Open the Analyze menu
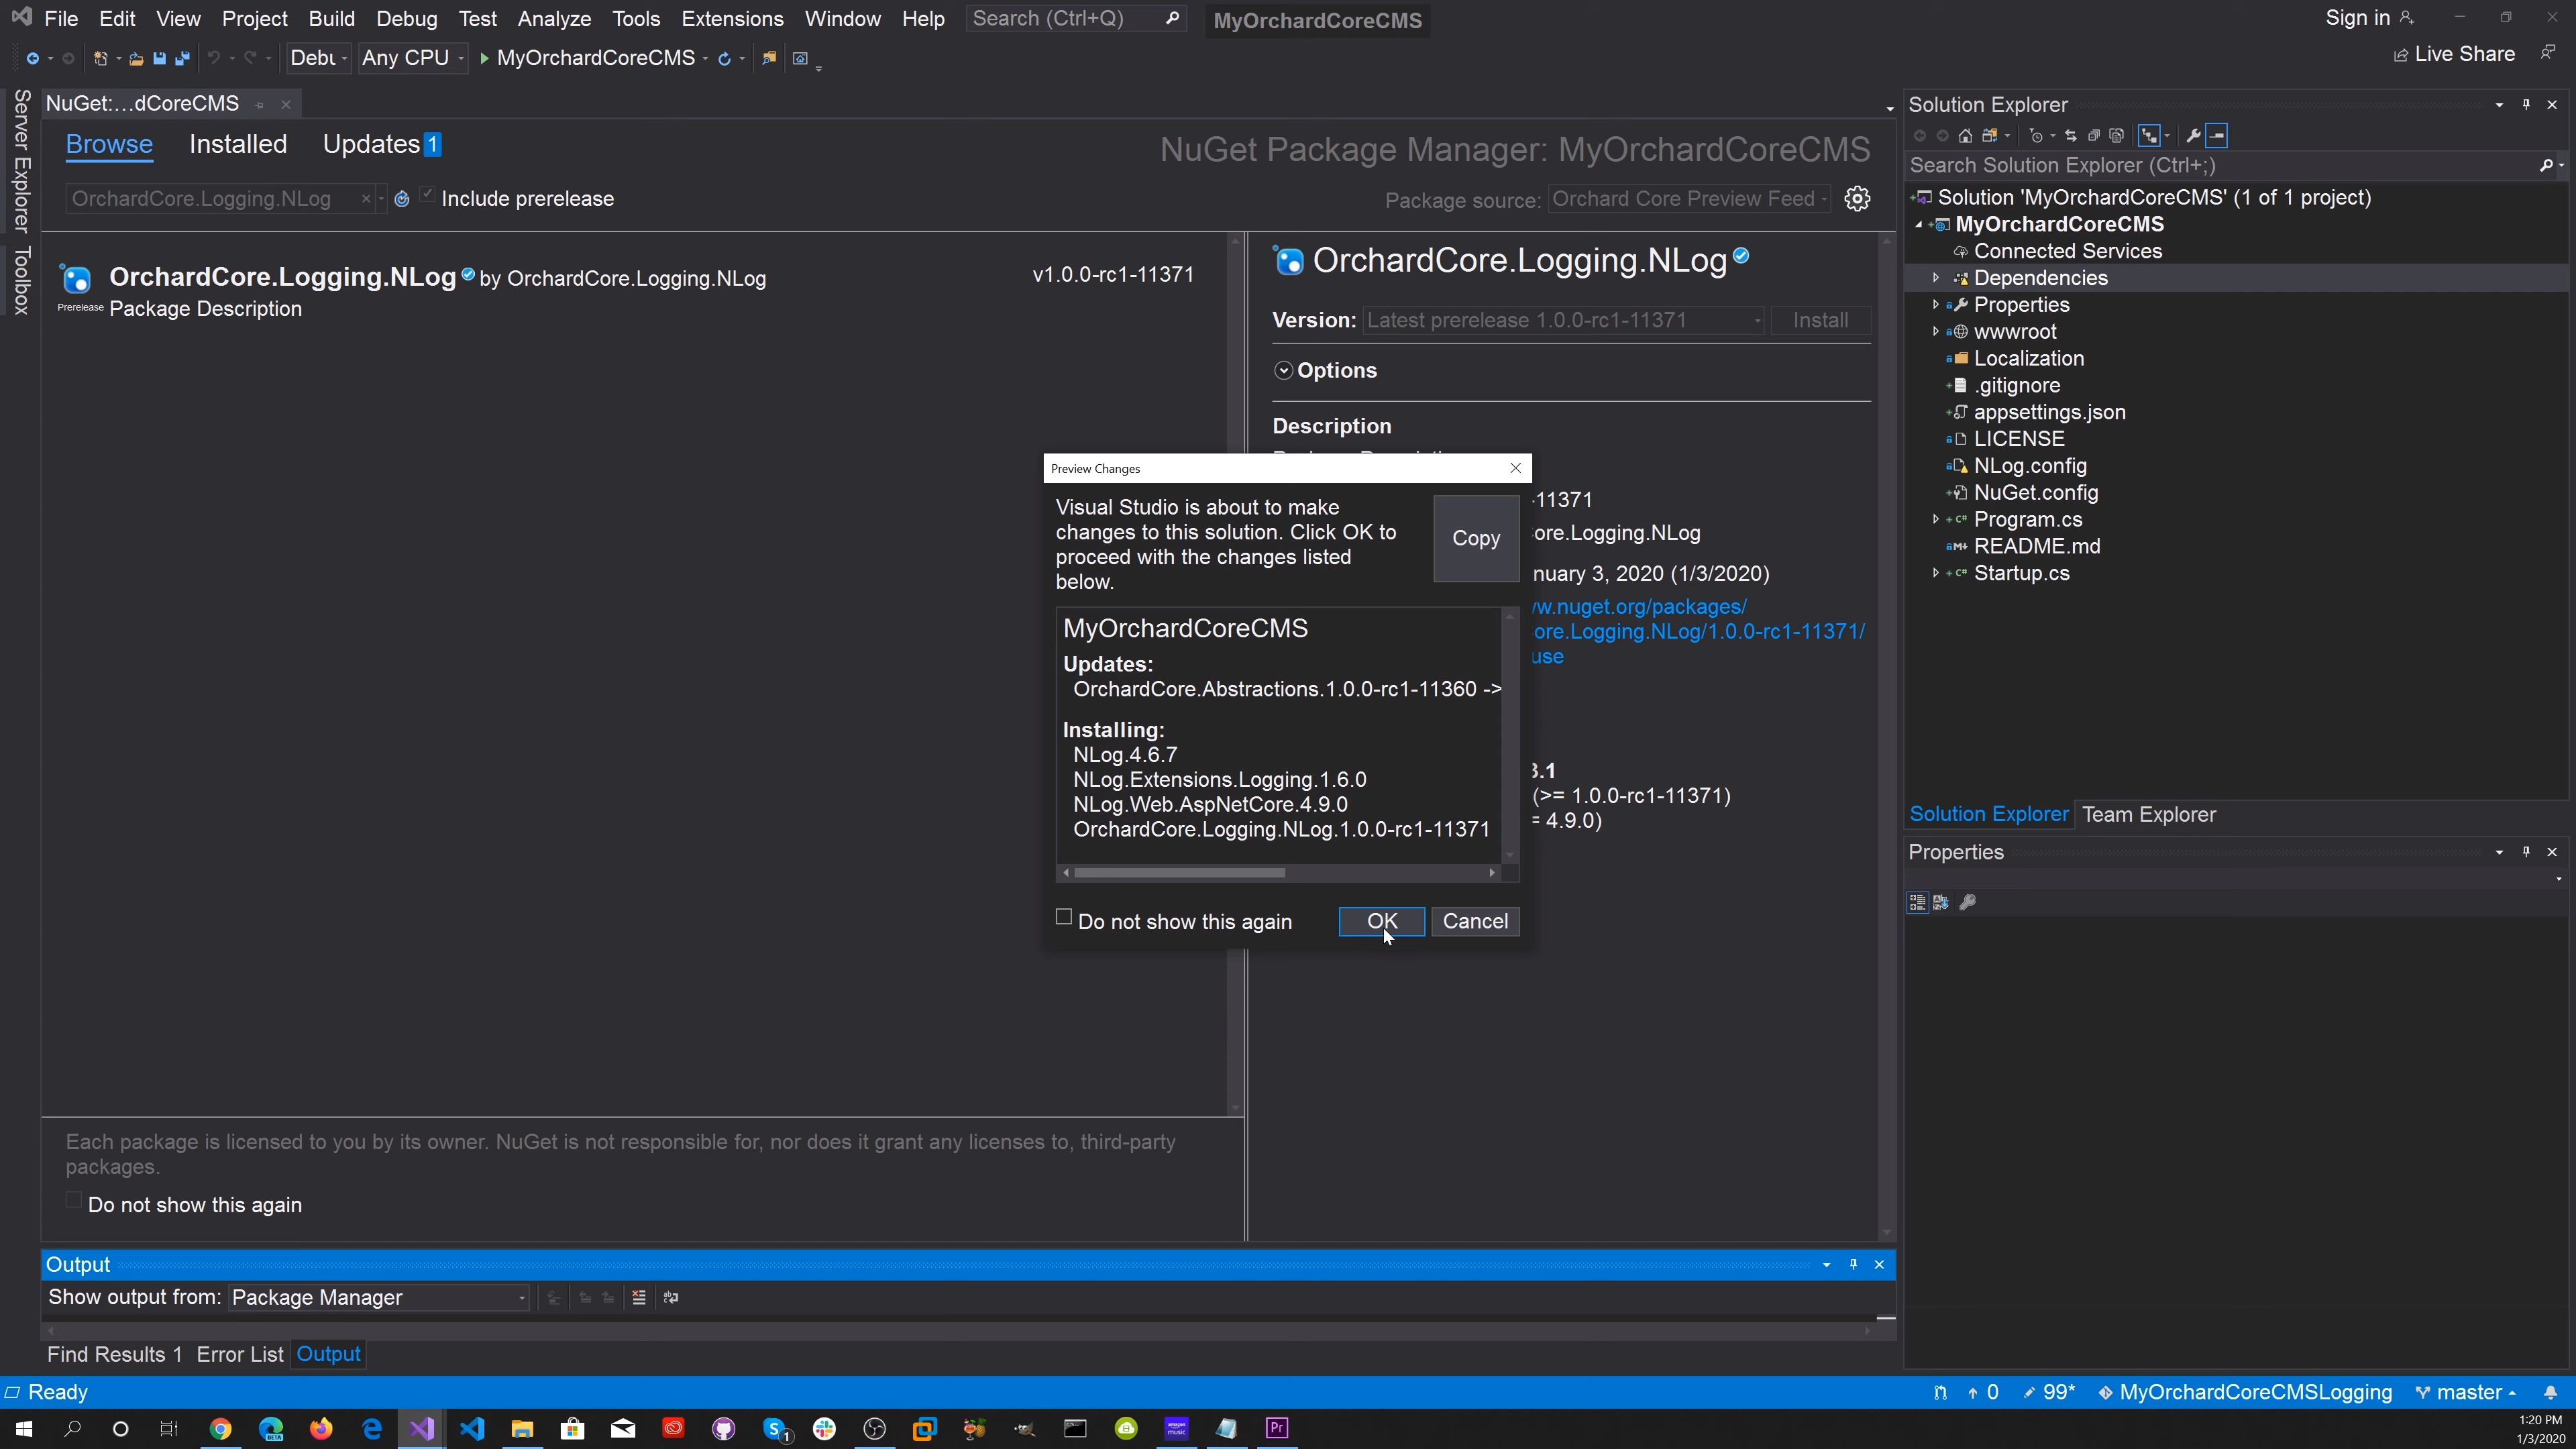The image size is (2576, 1449). pyautogui.click(x=554, y=19)
